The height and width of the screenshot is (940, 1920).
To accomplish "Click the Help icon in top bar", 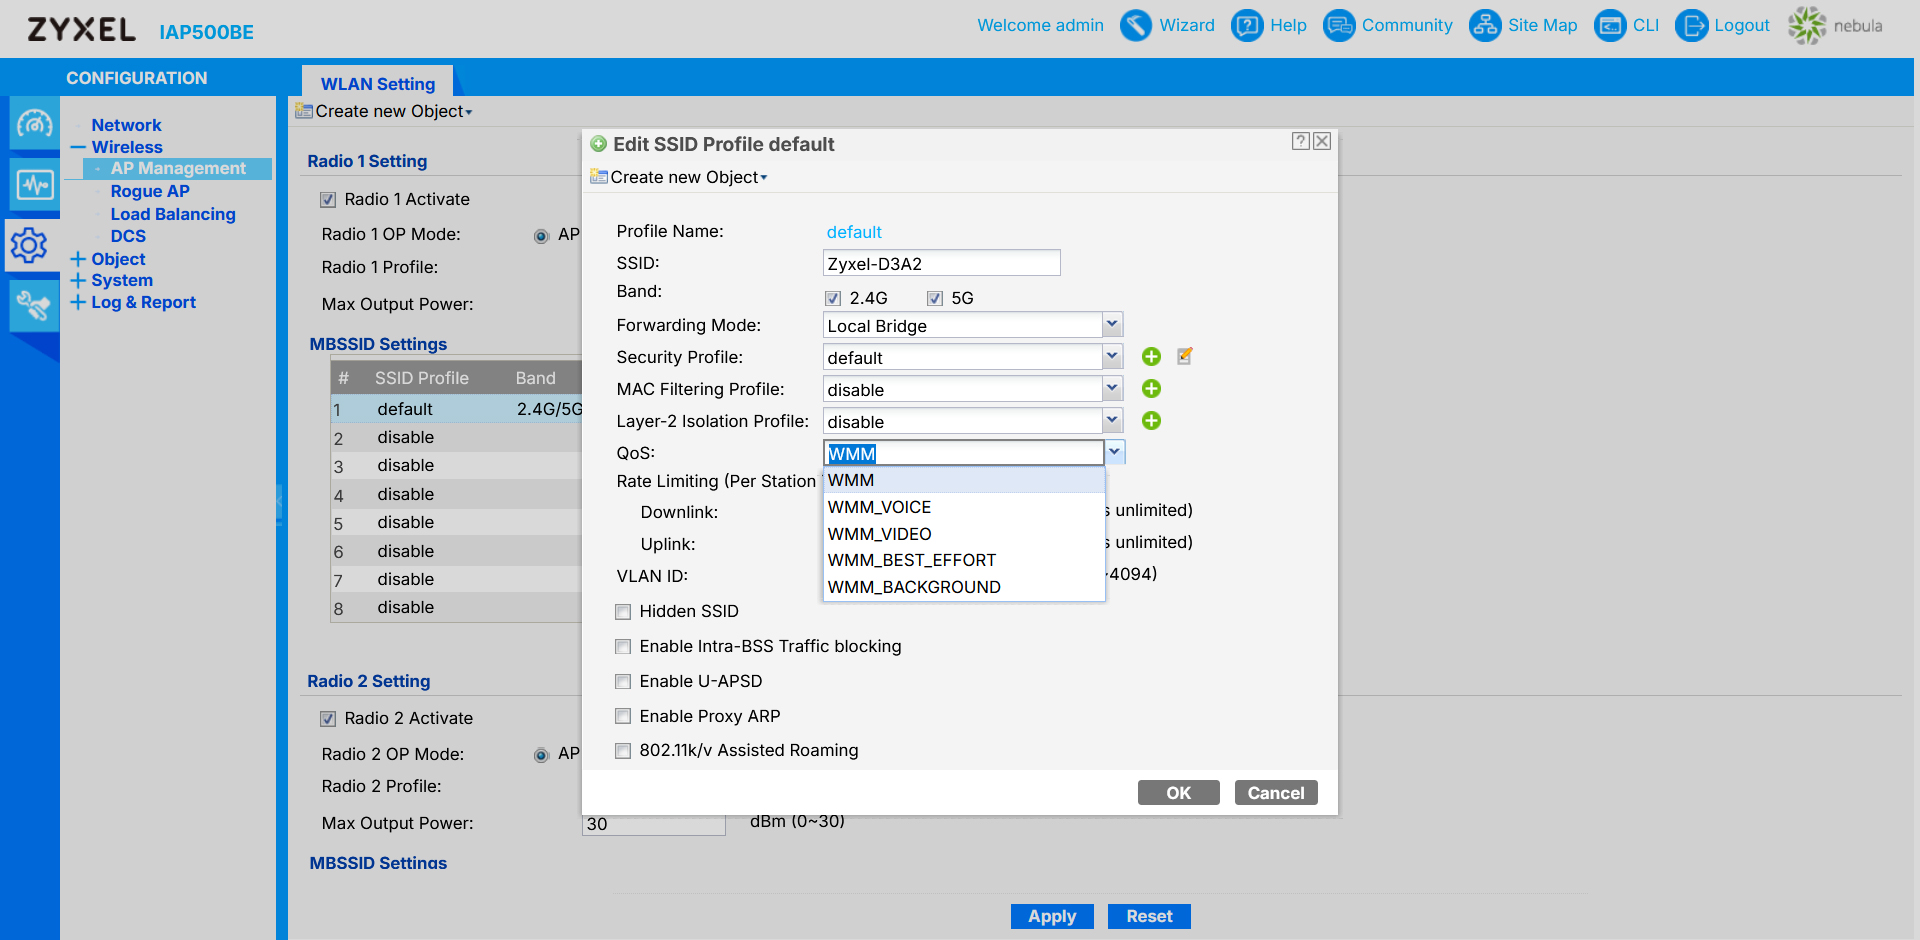I will pos(1247,25).
